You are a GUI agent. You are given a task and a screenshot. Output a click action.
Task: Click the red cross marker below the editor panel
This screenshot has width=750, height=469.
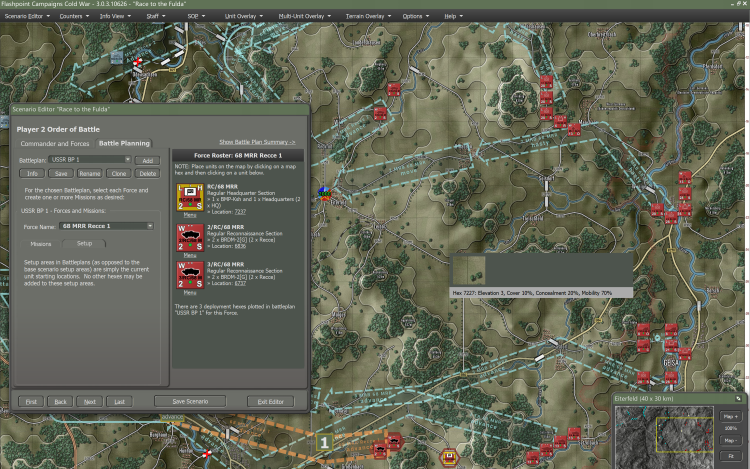pos(207,453)
